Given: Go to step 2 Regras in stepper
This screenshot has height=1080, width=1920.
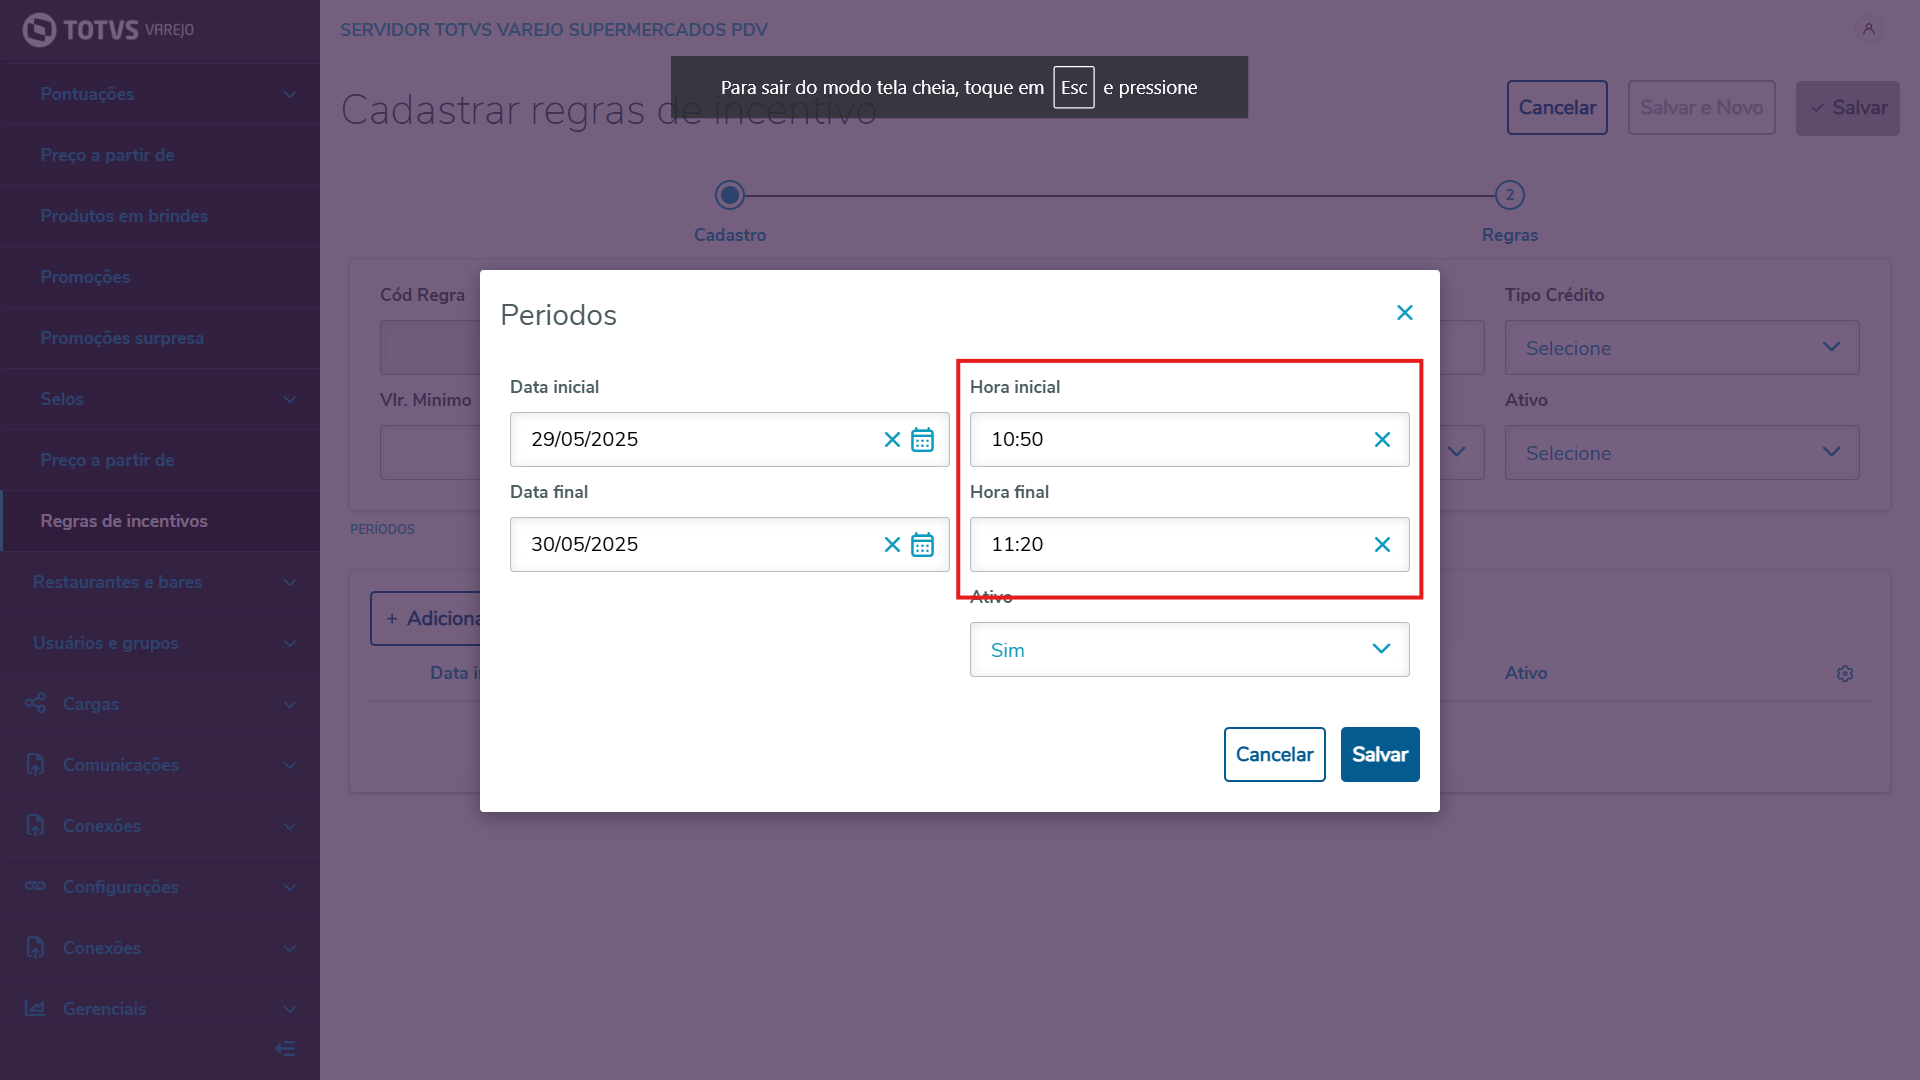Looking at the screenshot, I should coord(1509,195).
